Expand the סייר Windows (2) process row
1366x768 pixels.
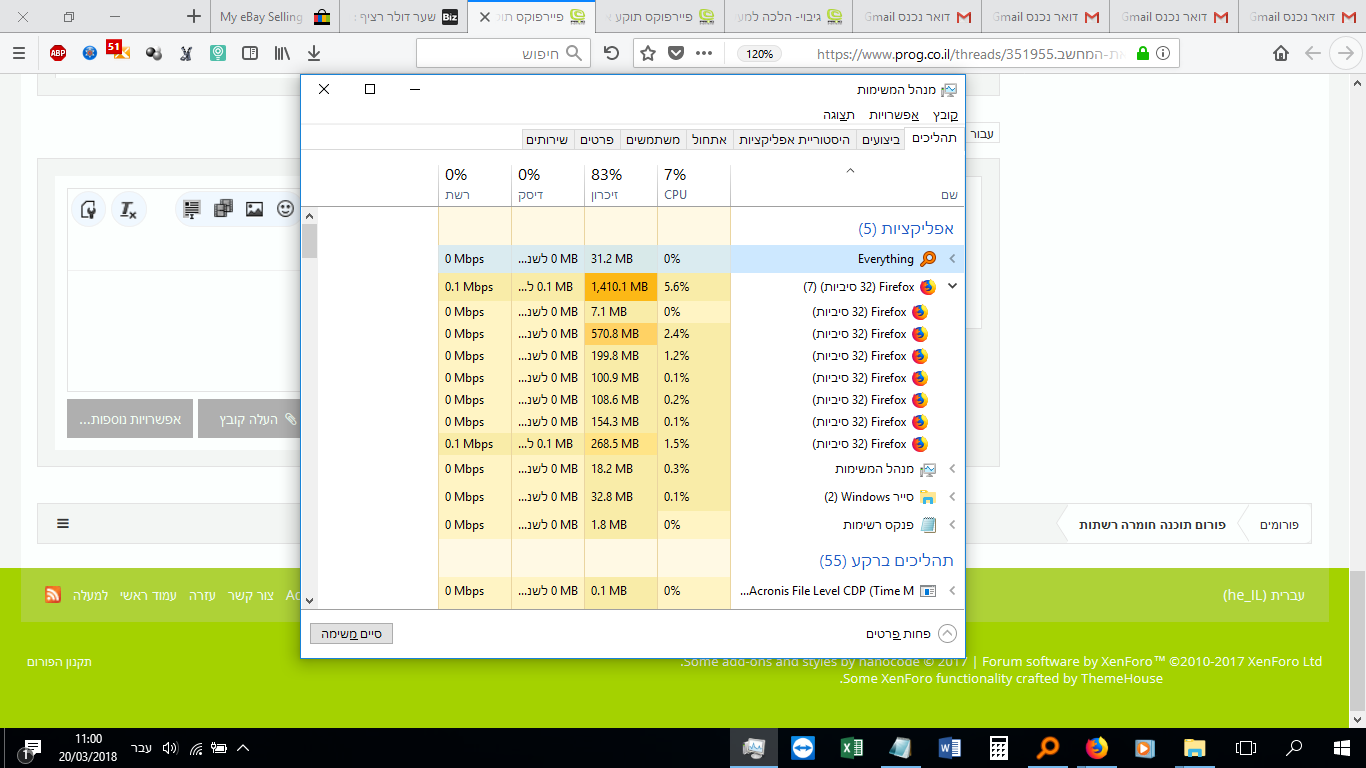(952, 497)
